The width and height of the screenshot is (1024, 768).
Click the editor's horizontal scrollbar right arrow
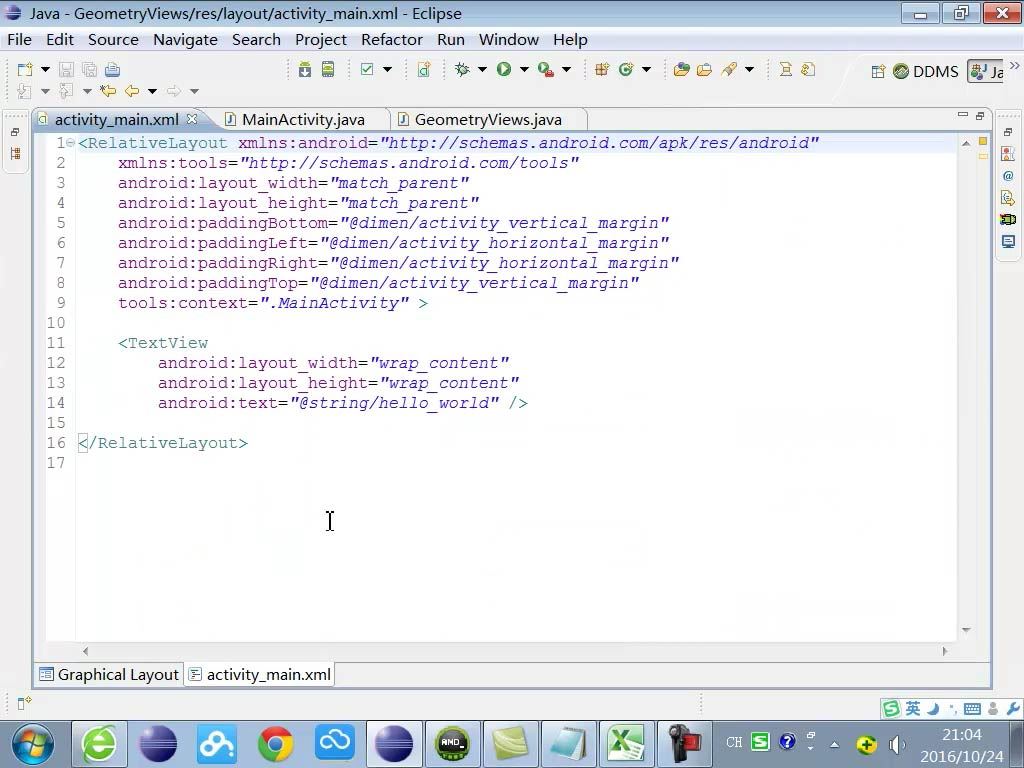pos(944,651)
